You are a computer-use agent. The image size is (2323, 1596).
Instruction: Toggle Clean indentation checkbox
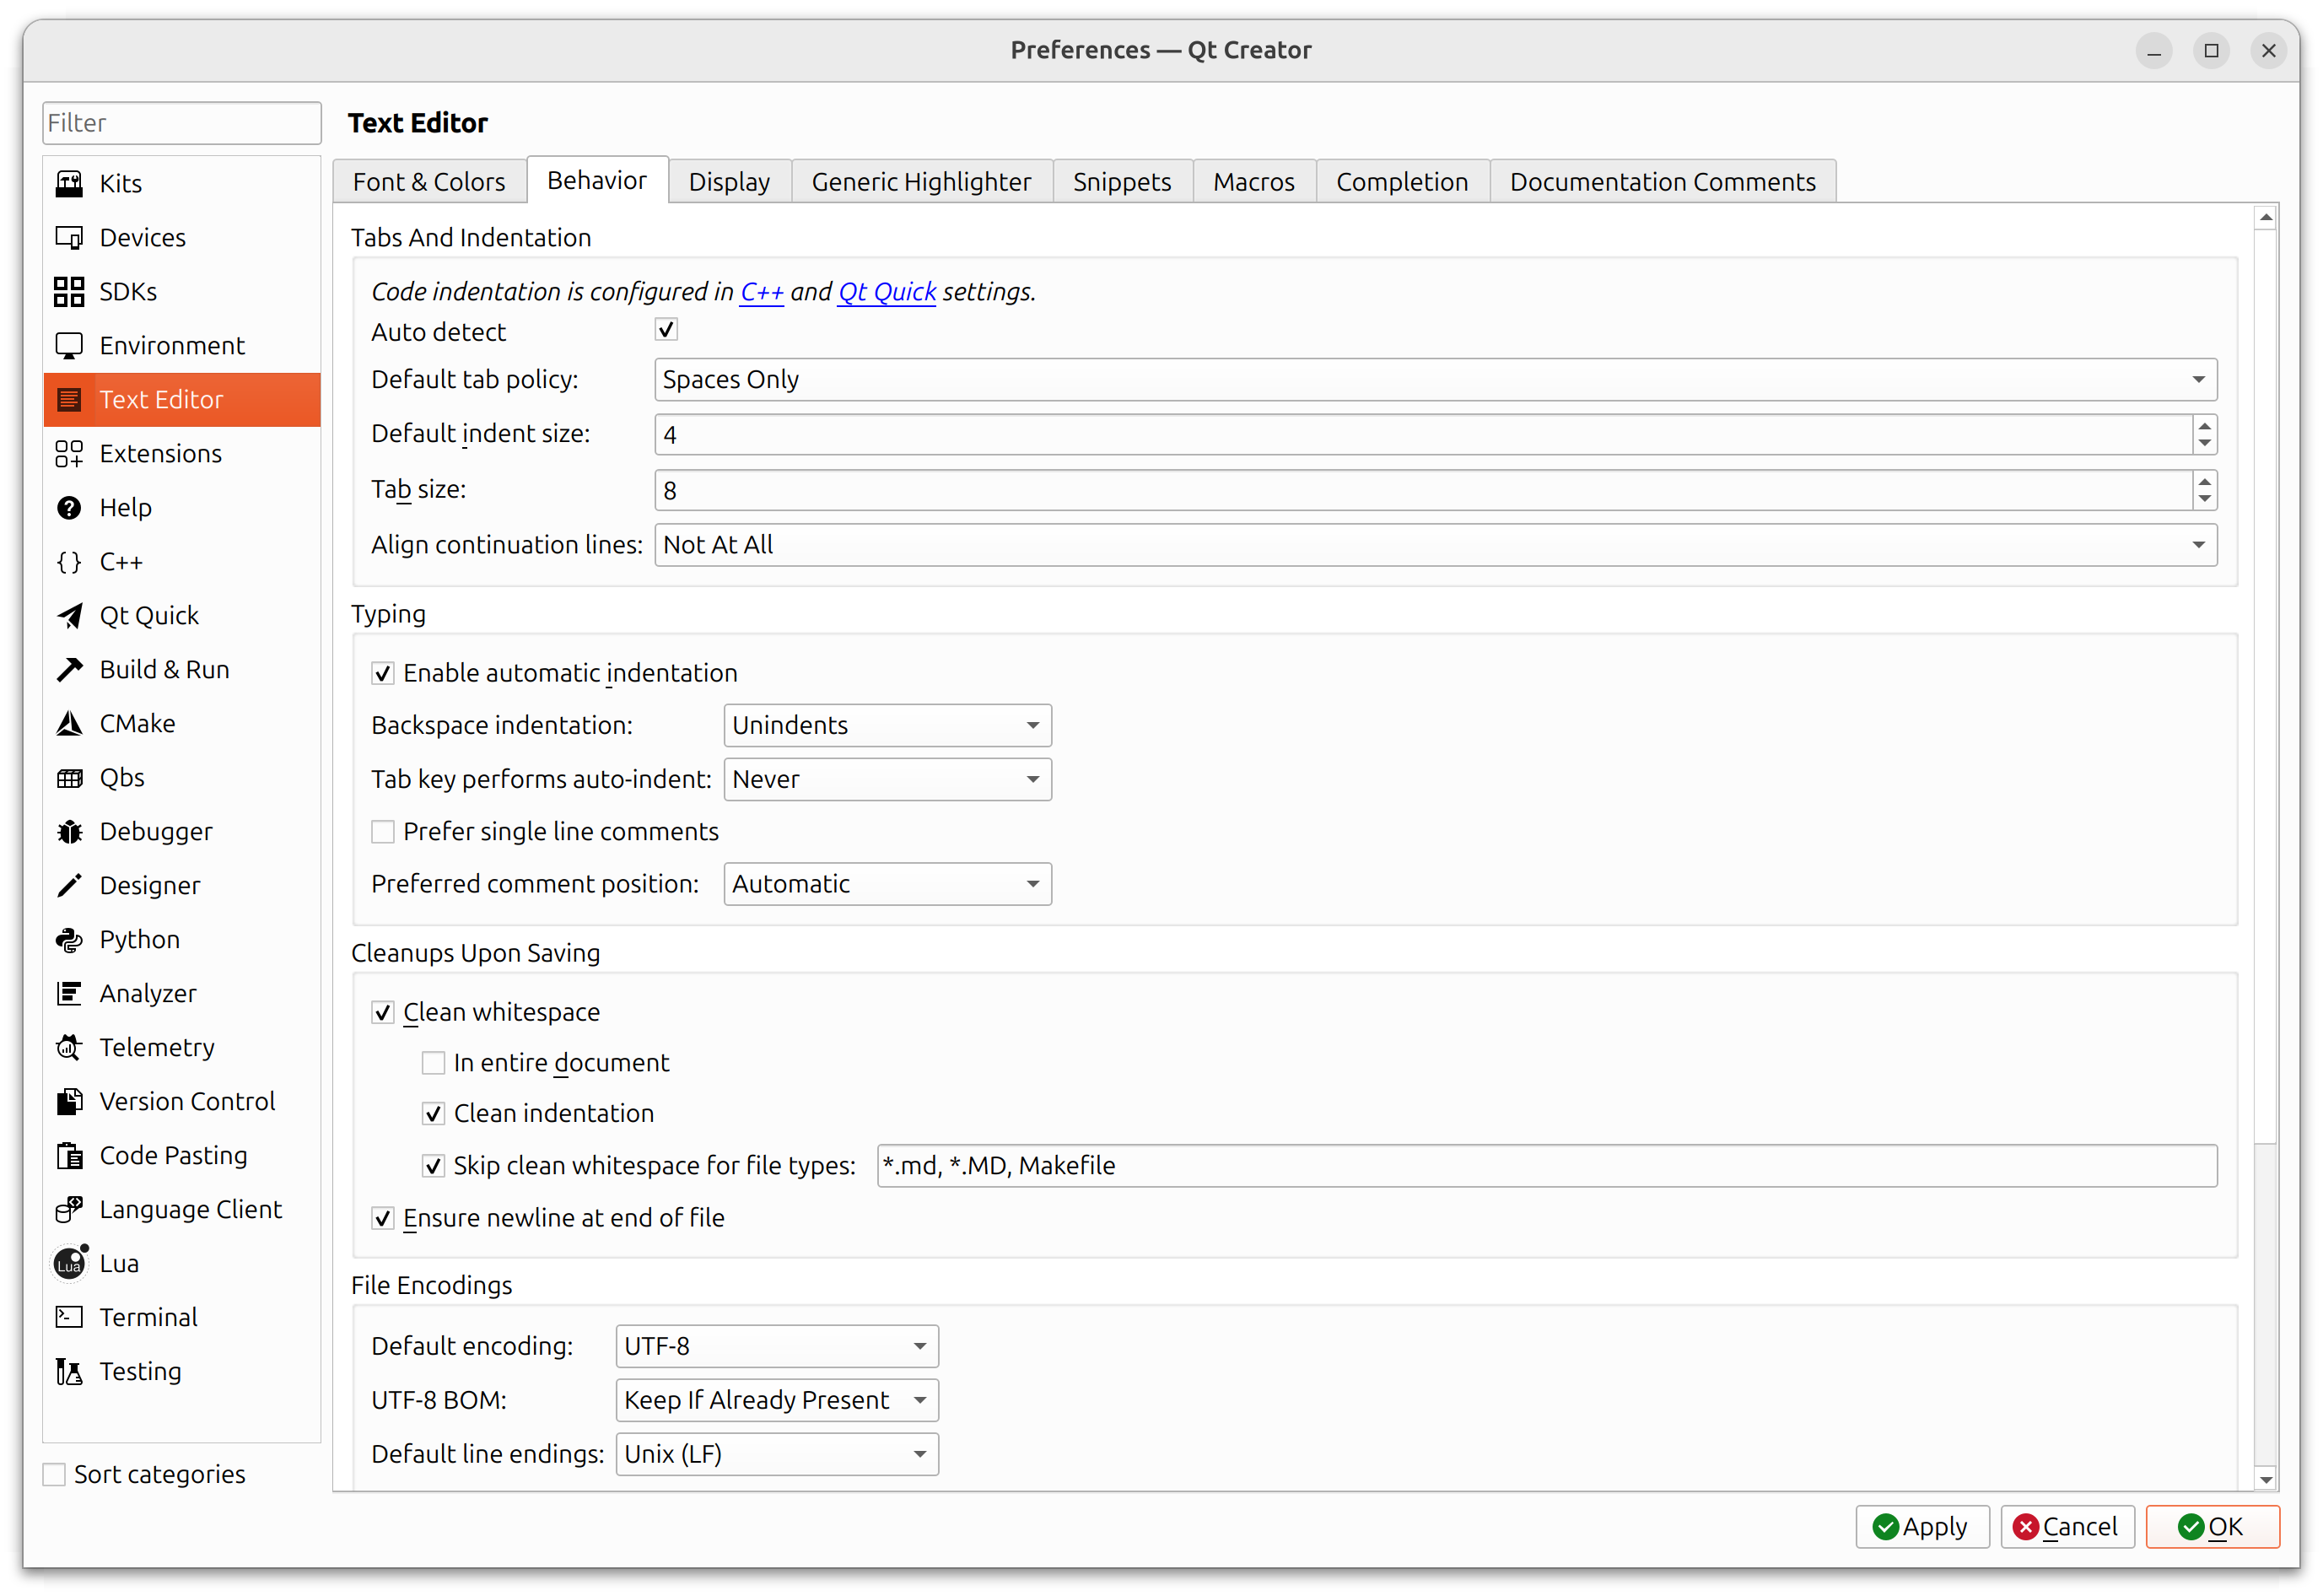tap(433, 1114)
